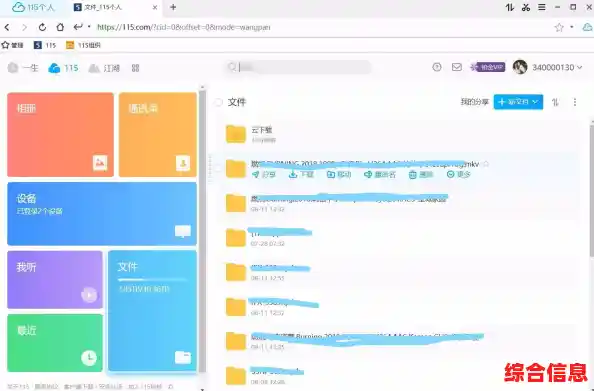Open the 通讯录 contacts tile
Screen dimensions: 594x391
click(x=158, y=135)
